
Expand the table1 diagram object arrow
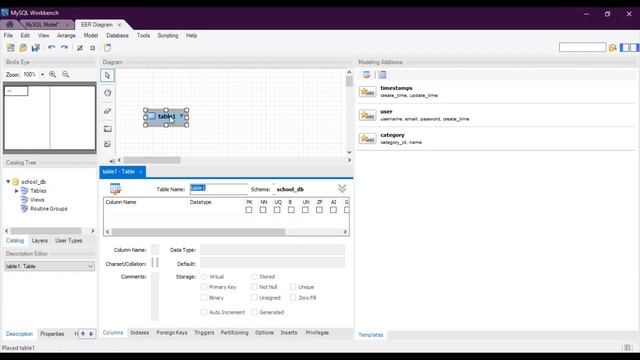point(182,116)
